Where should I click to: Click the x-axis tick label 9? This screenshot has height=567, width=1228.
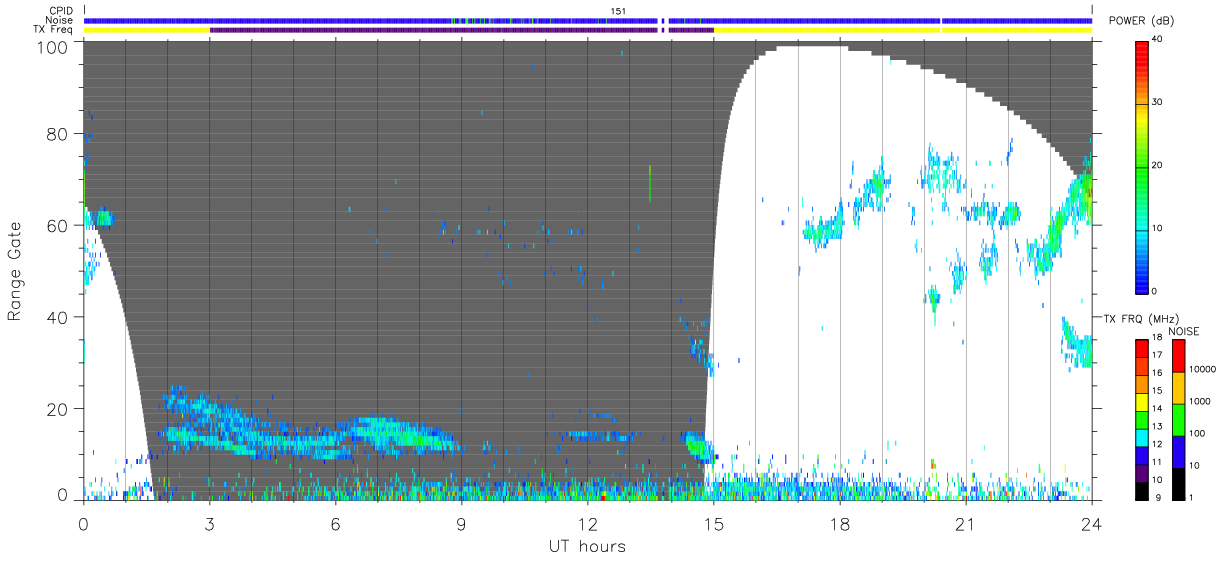coord(461,523)
